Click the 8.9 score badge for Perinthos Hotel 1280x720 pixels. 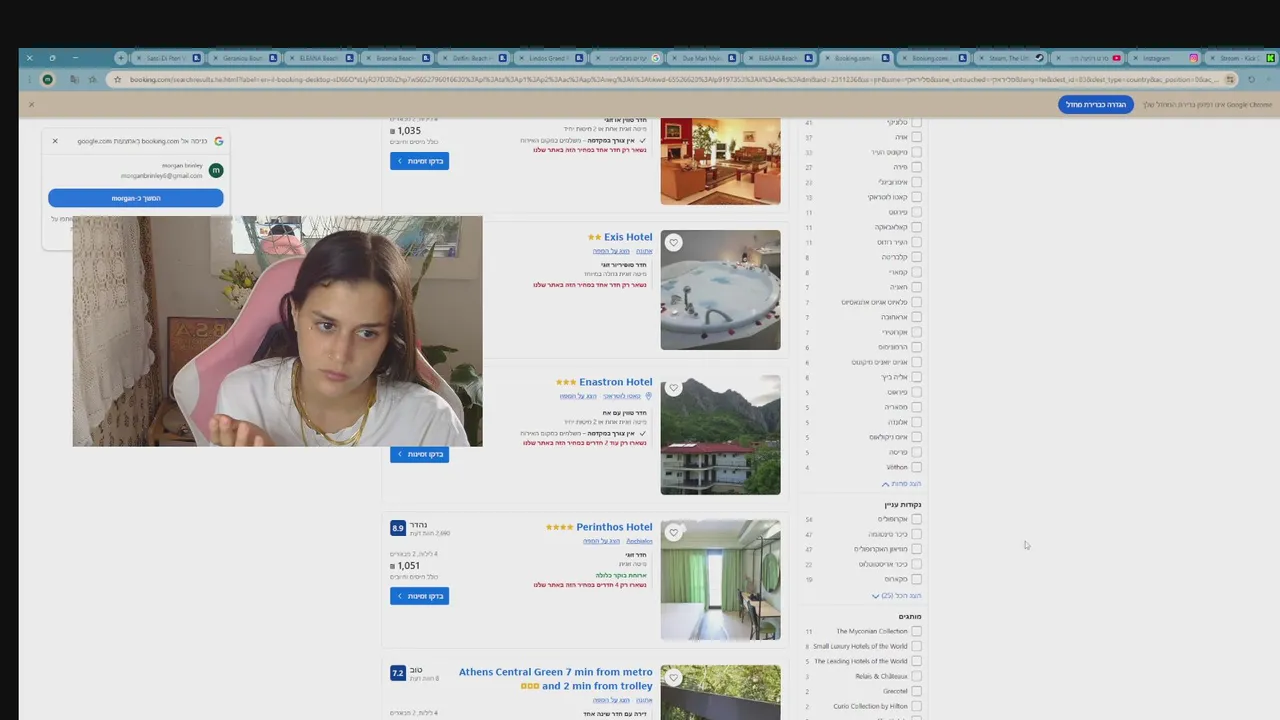coord(398,528)
